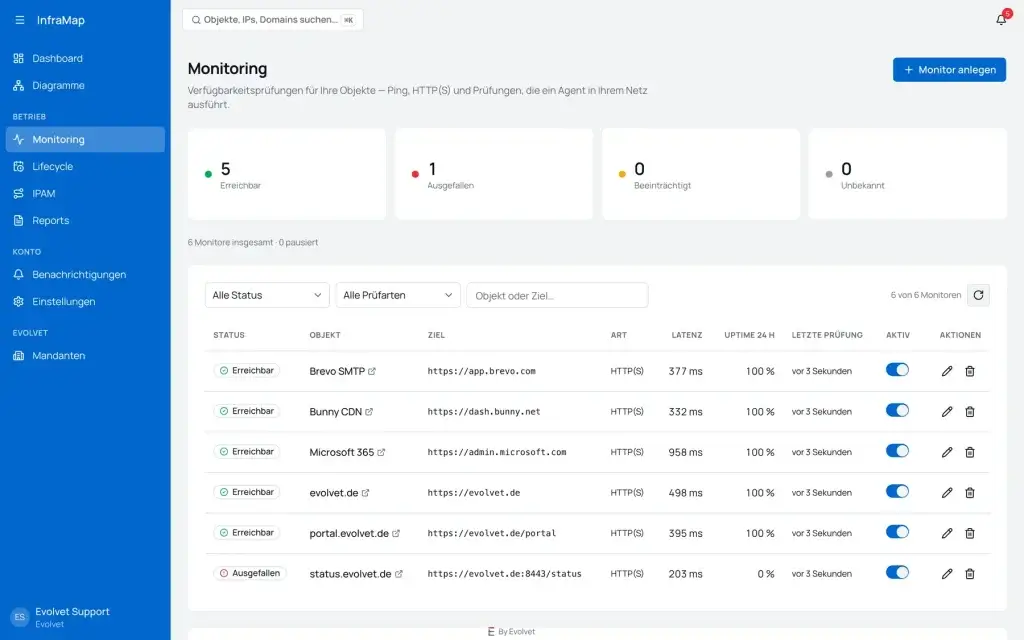This screenshot has width=1024, height=640.
Task: Edit the Microsoft 365 monitor
Action: click(947, 452)
